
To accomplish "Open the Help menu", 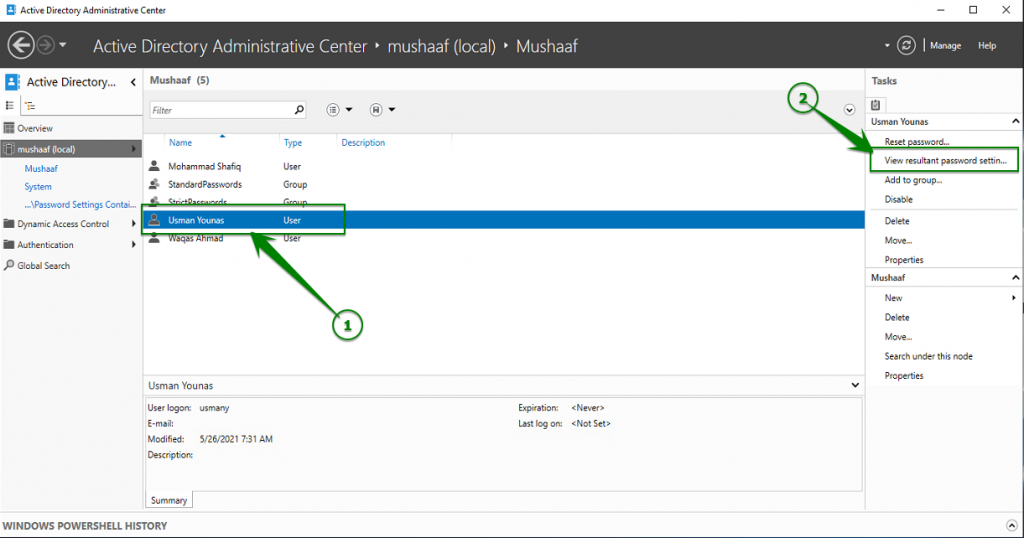I will [987, 46].
